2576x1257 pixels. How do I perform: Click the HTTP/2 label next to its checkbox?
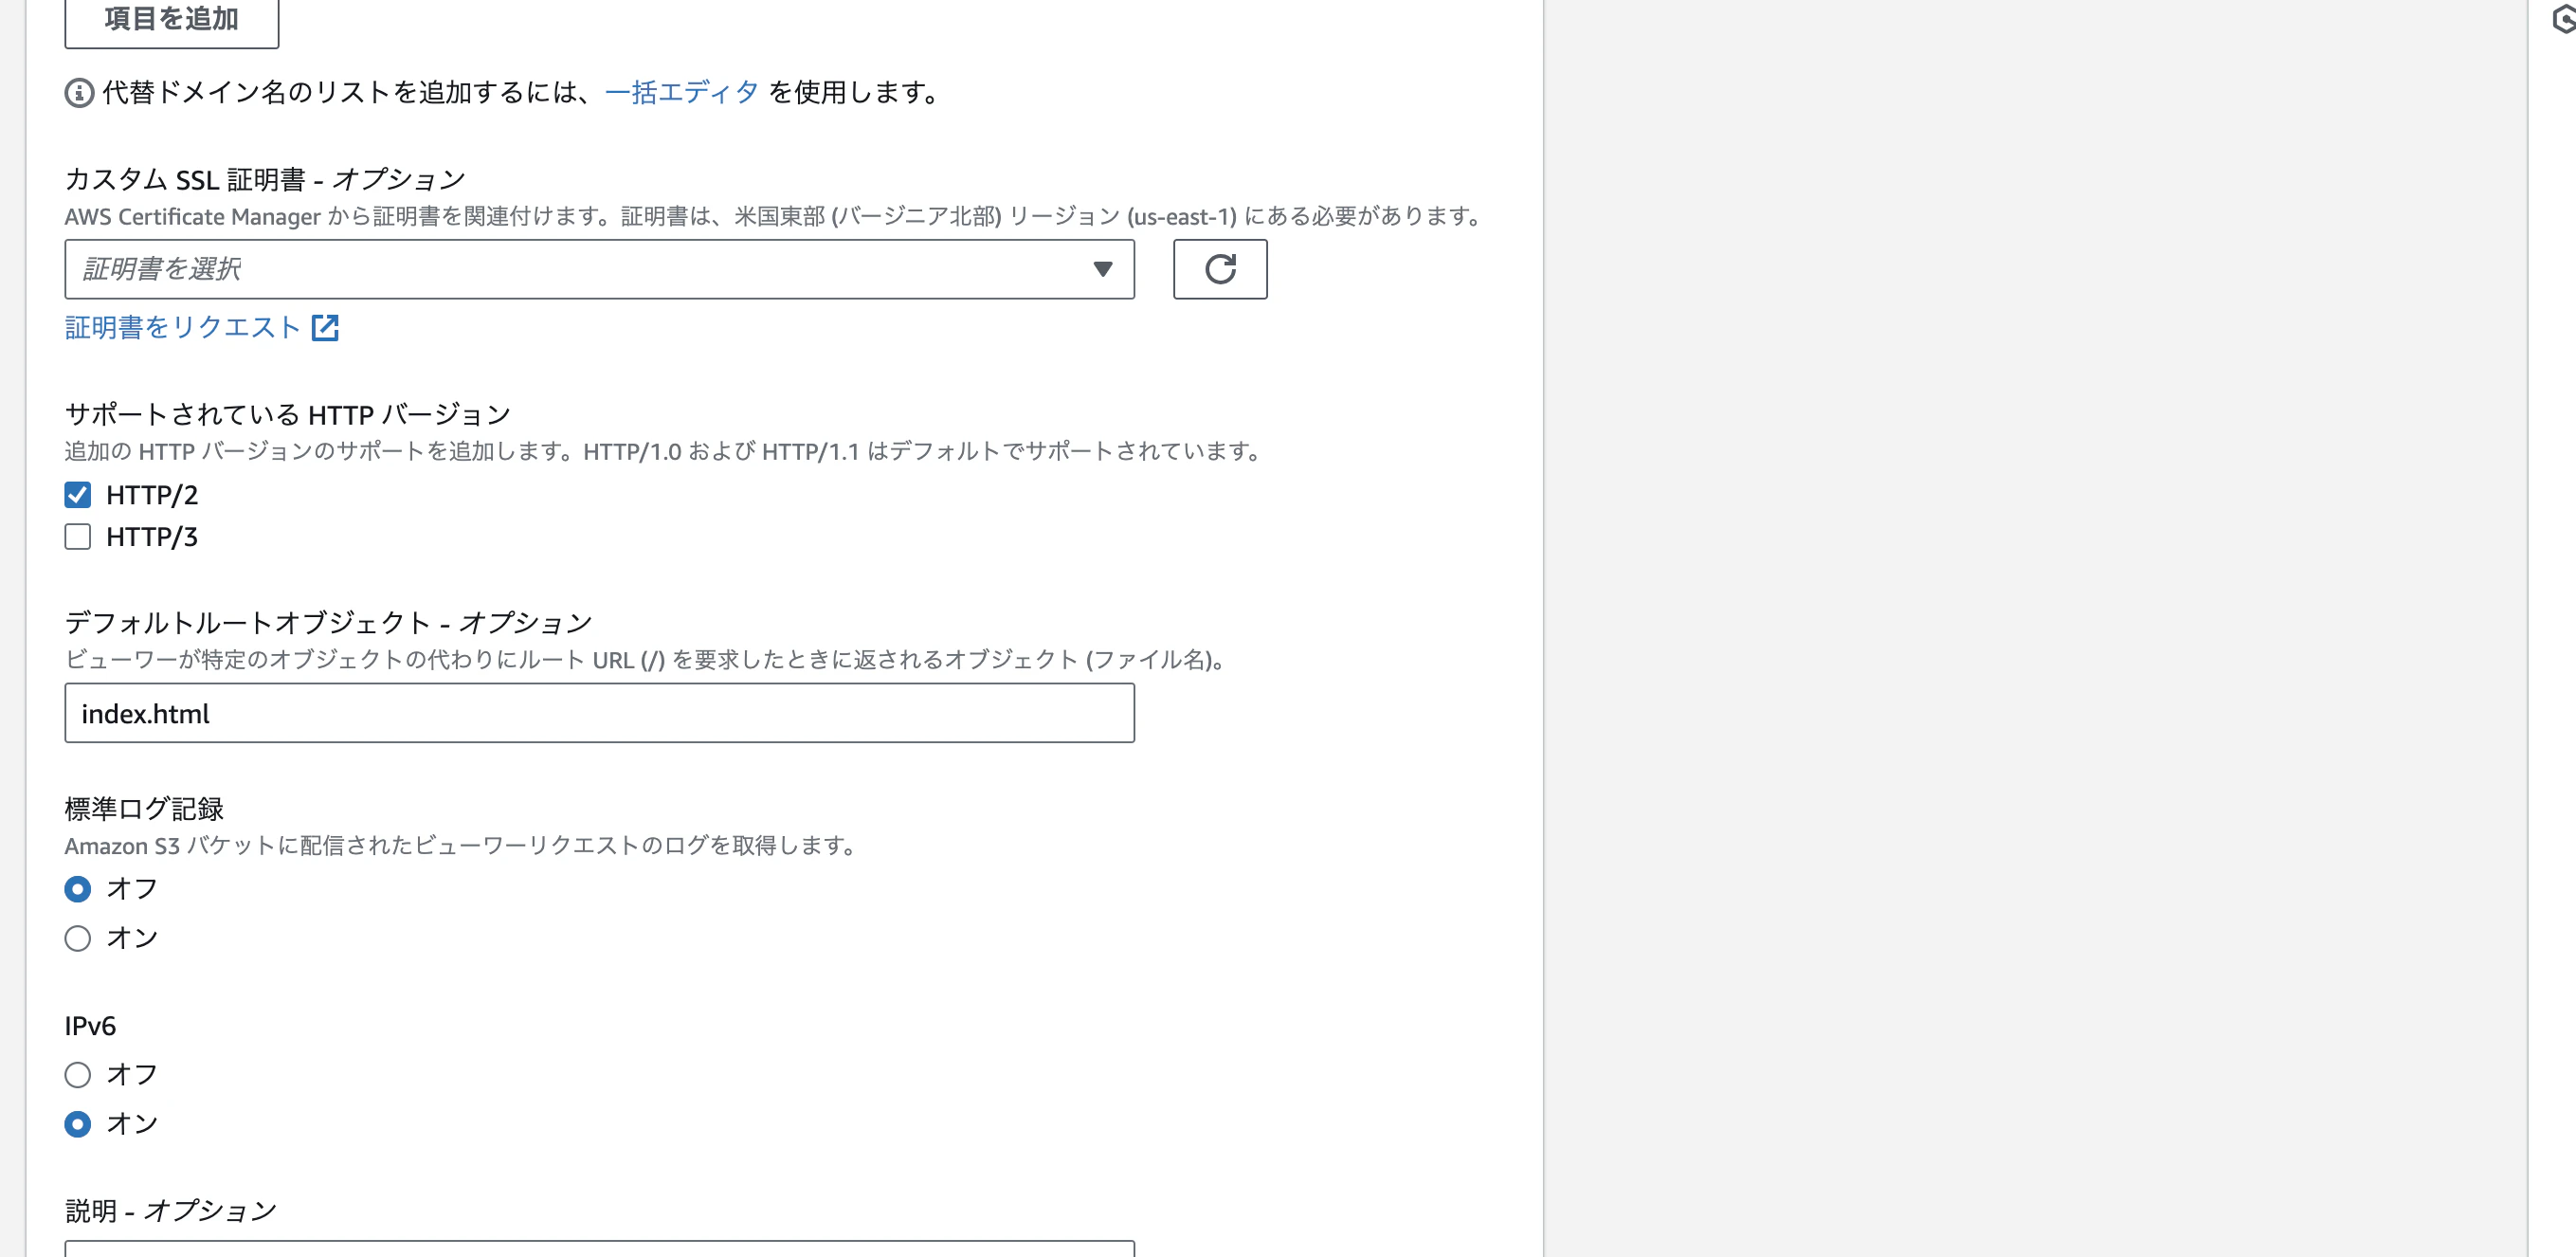[152, 494]
